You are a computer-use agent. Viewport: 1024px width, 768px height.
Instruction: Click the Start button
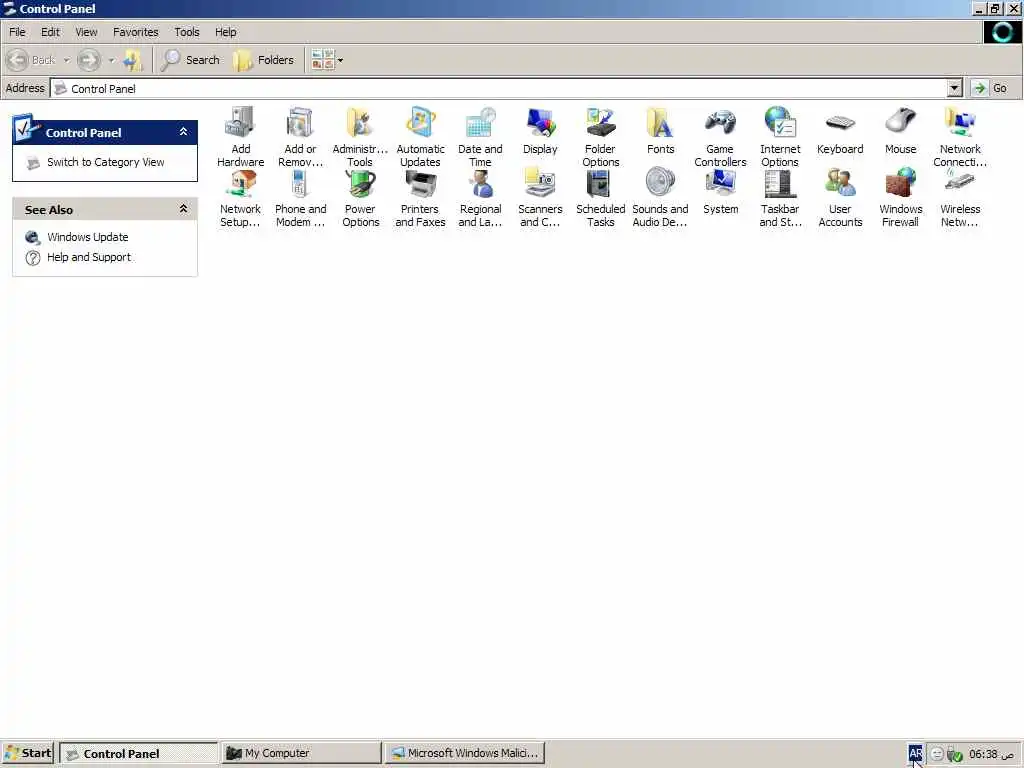(27, 753)
